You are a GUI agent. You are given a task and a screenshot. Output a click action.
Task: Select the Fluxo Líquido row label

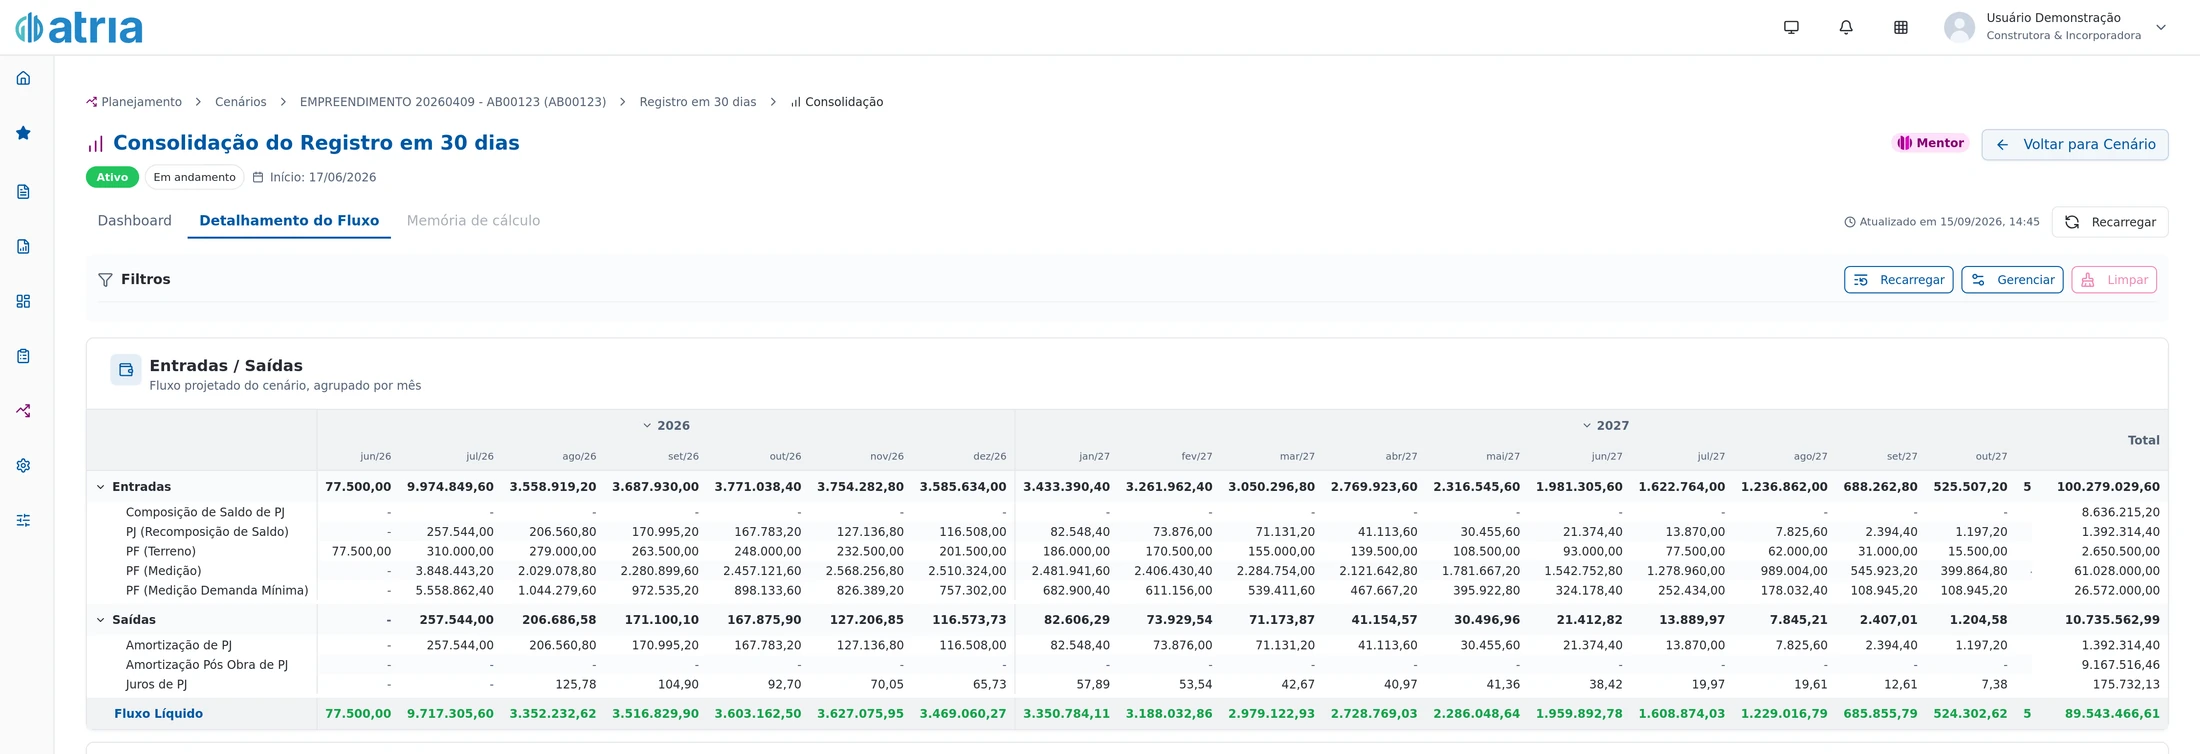pyautogui.click(x=158, y=714)
